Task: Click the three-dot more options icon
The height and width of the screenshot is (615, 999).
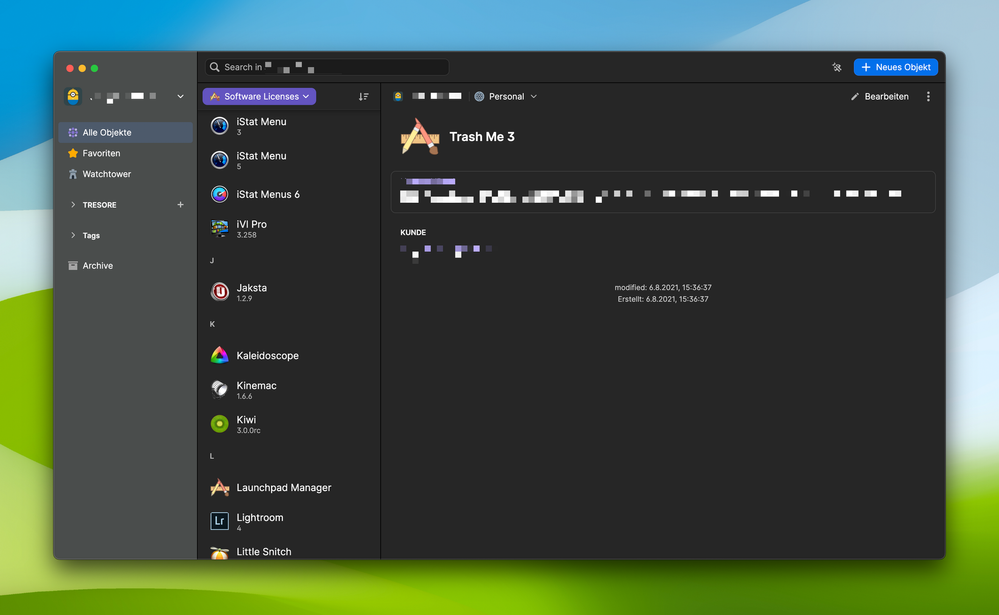Action: (x=928, y=96)
